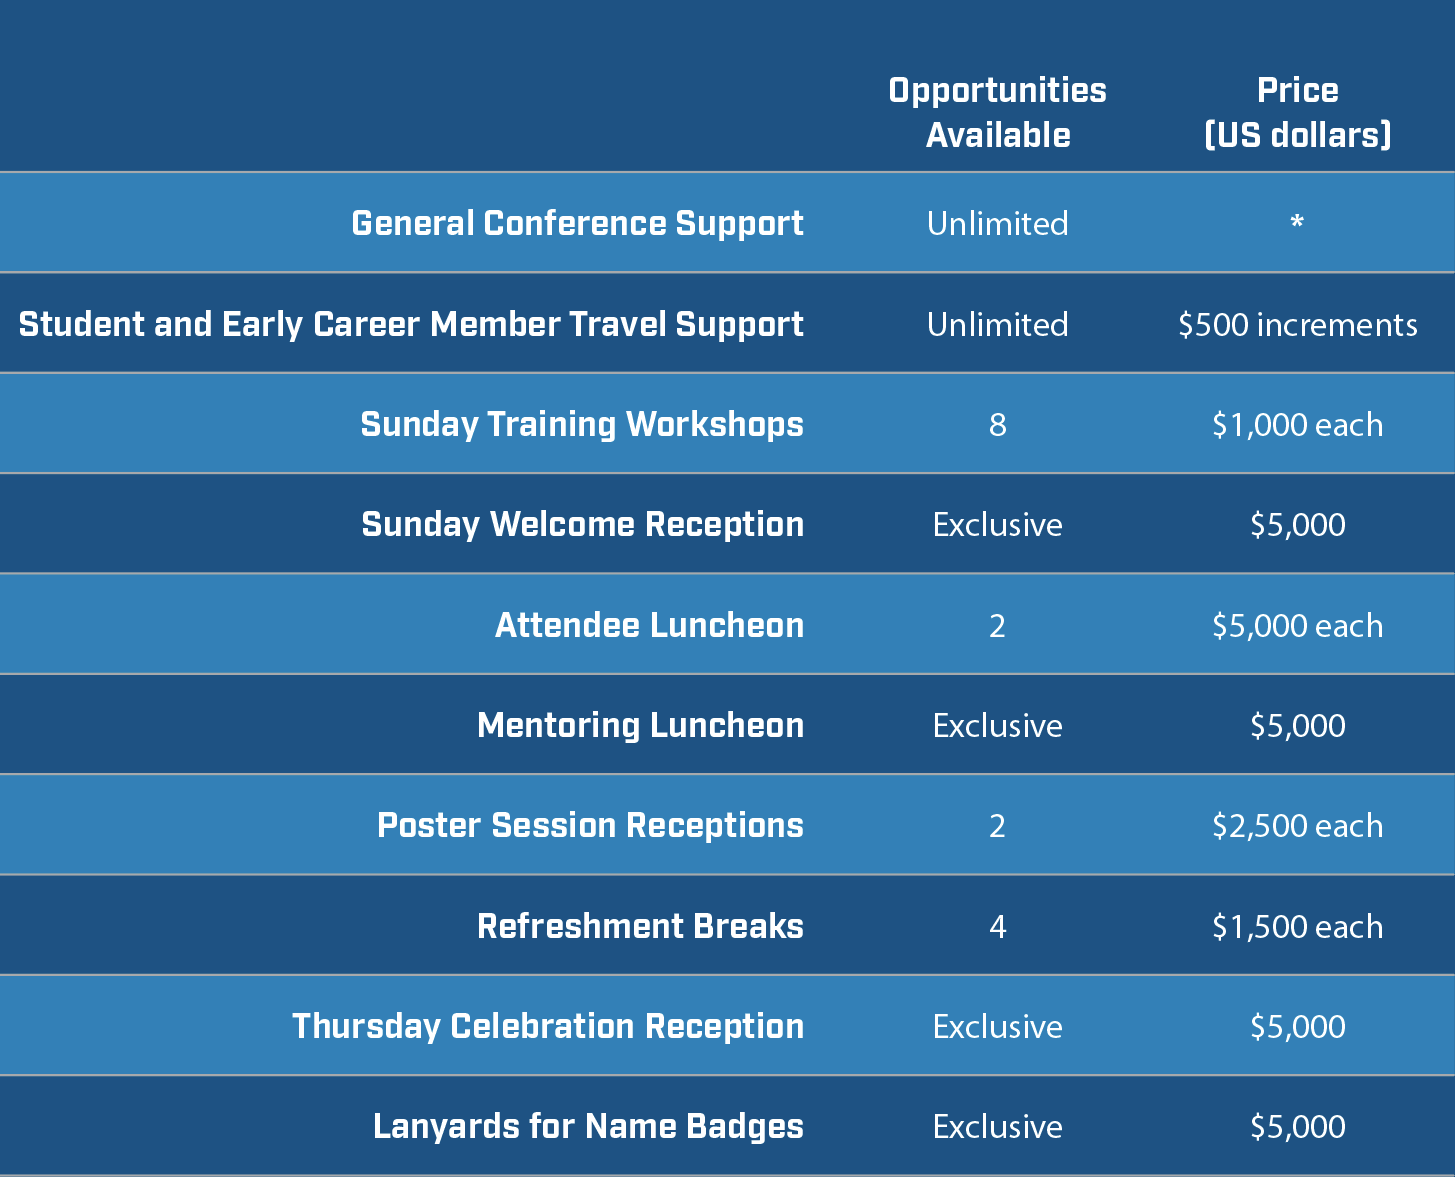This screenshot has width=1455, height=1177.
Task: Select Lanyards for Name Badges label
Action: point(588,1127)
